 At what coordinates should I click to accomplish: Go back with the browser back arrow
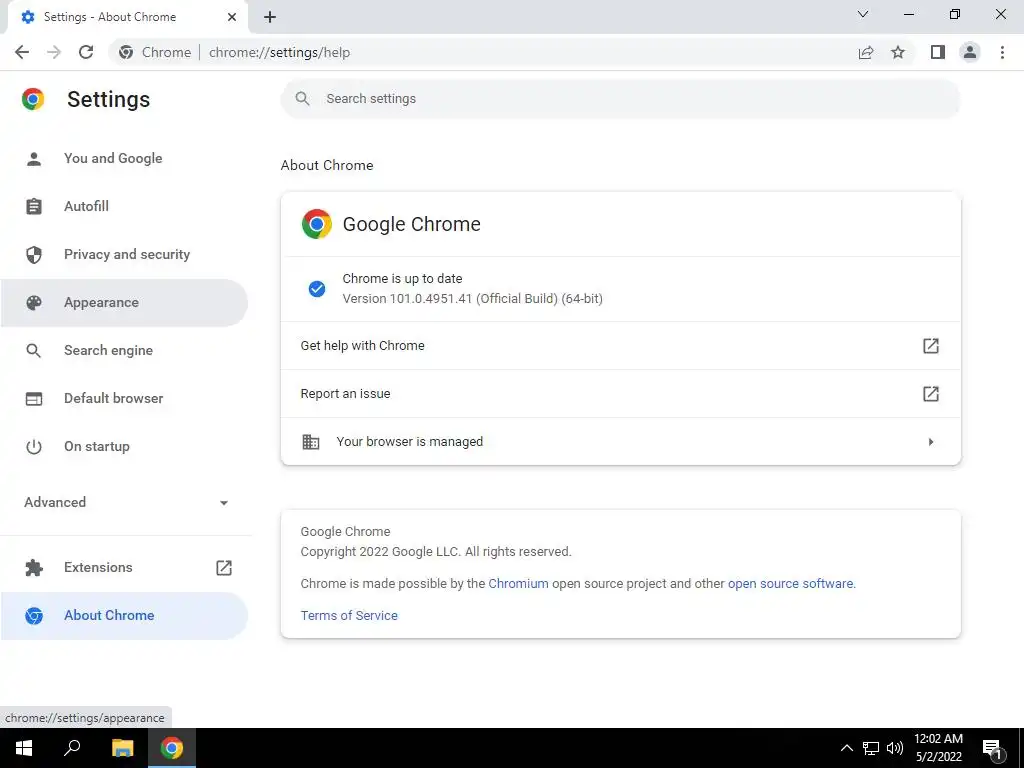coord(22,52)
